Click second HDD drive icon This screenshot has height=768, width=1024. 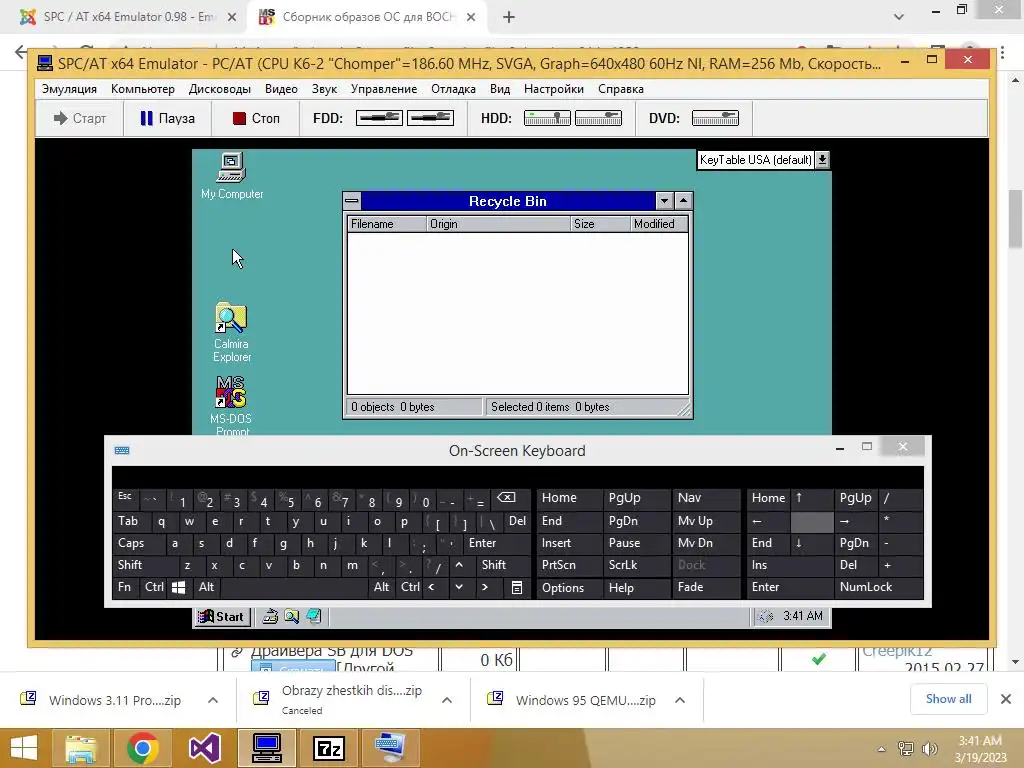click(x=598, y=118)
